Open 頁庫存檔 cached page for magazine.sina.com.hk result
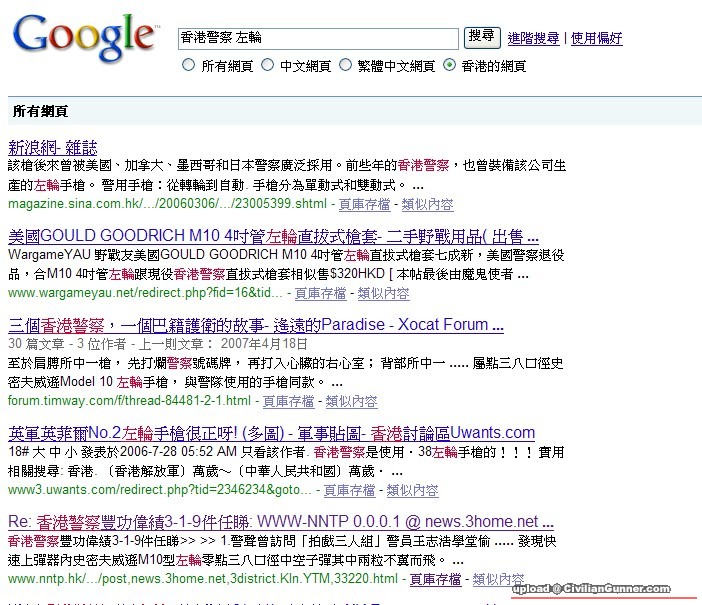The image size is (702, 605). click(364, 204)
